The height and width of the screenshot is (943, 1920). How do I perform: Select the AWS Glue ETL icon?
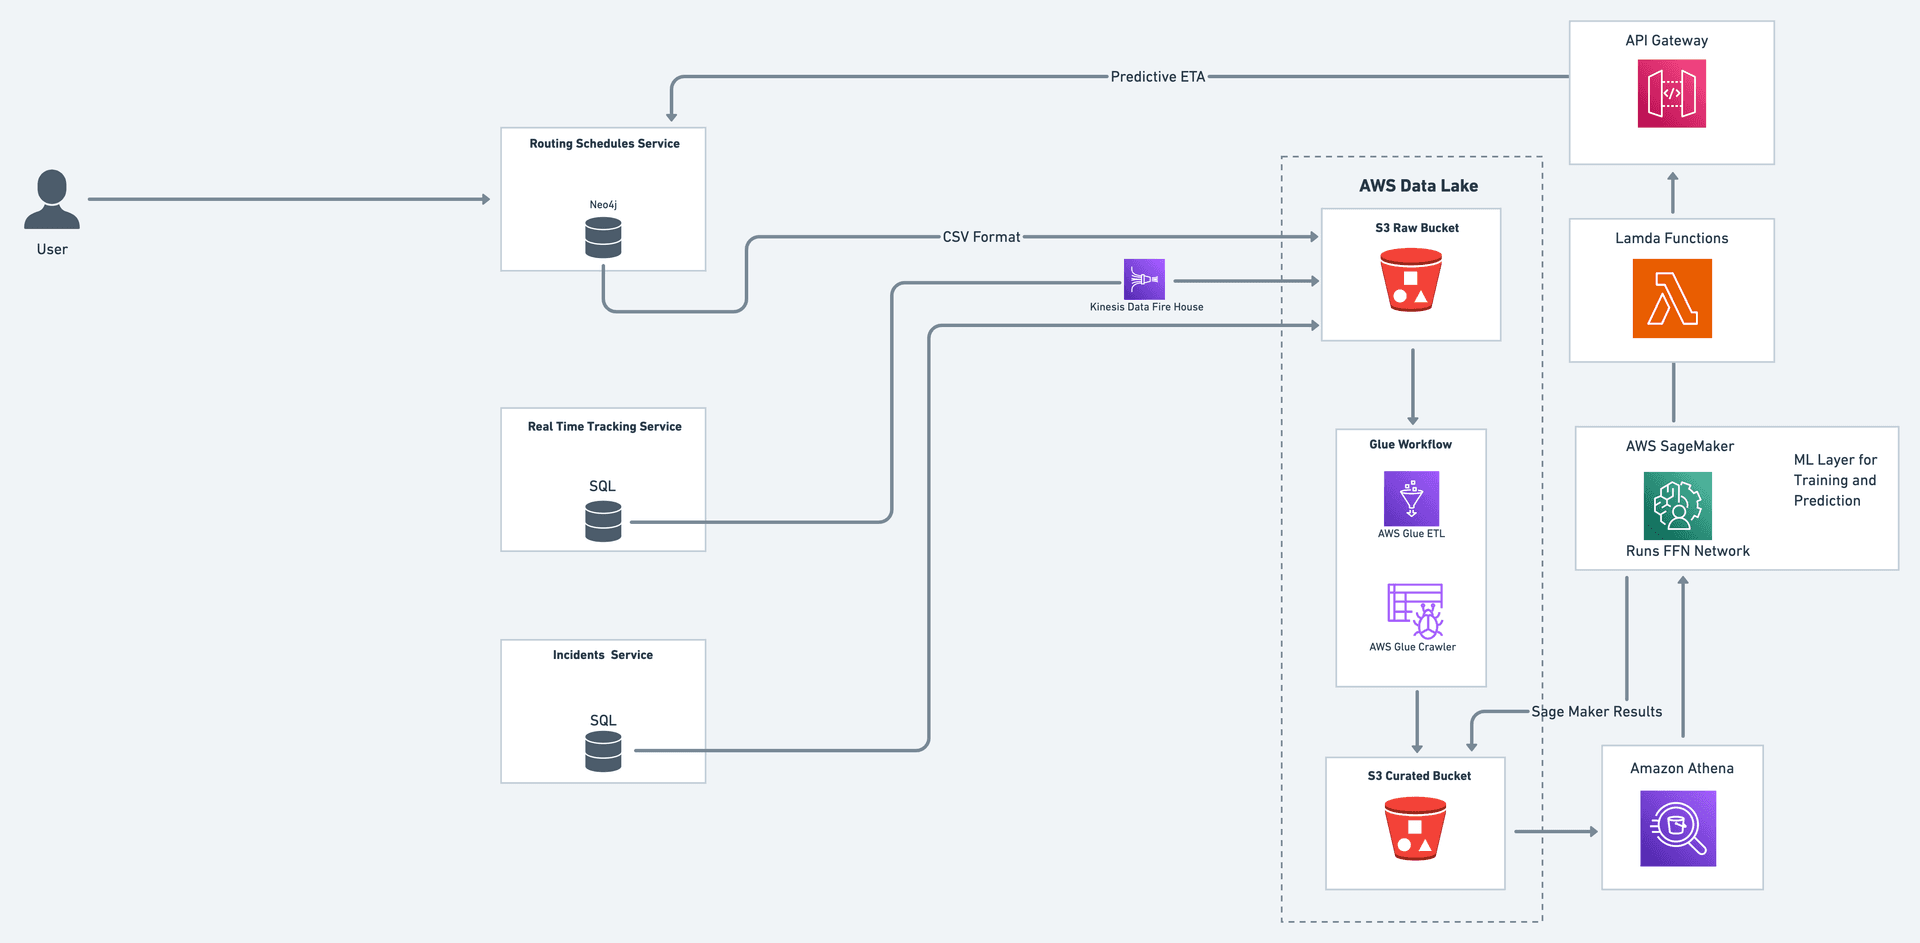(1411, 498)
